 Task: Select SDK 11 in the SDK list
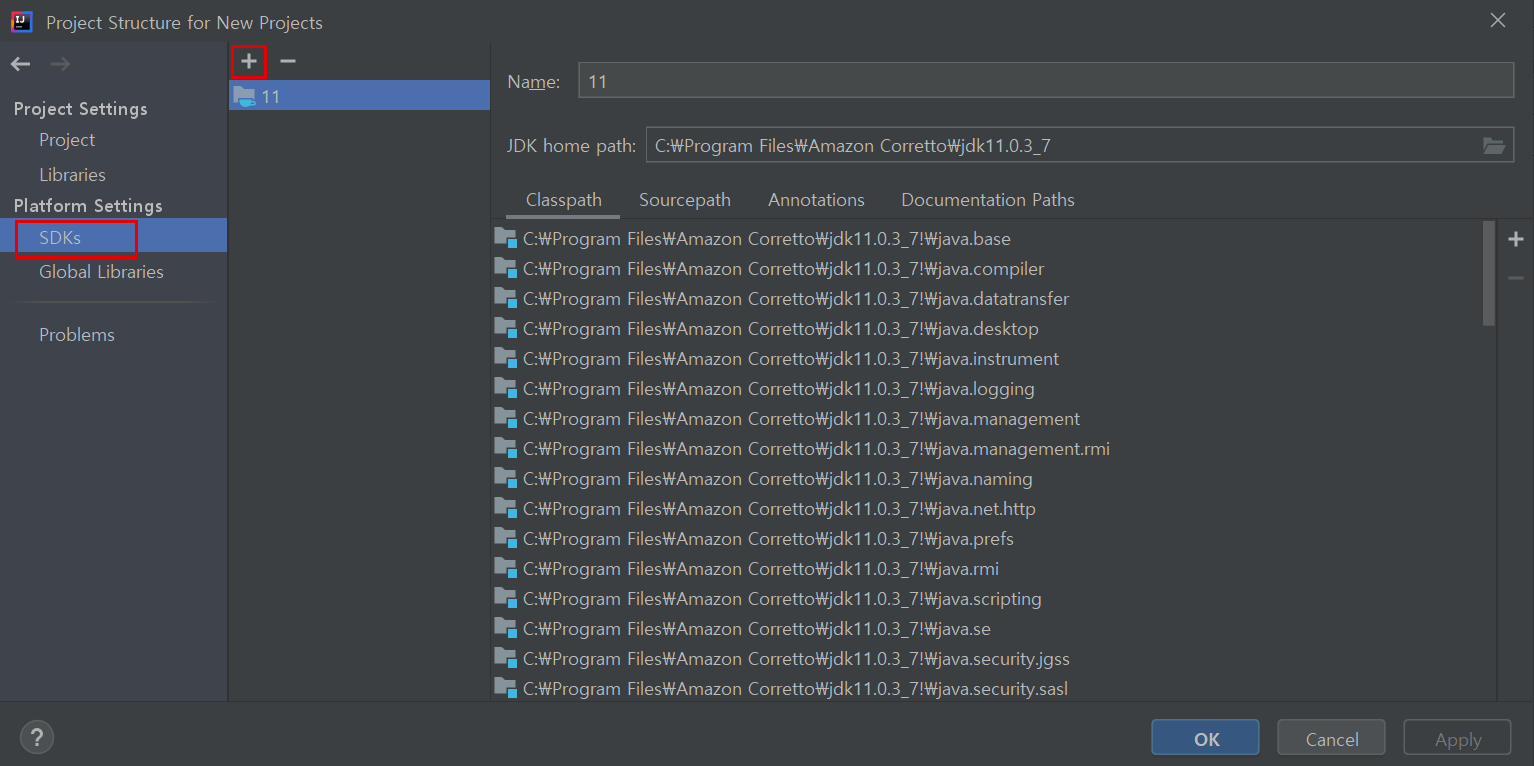(x=359, y=96)
